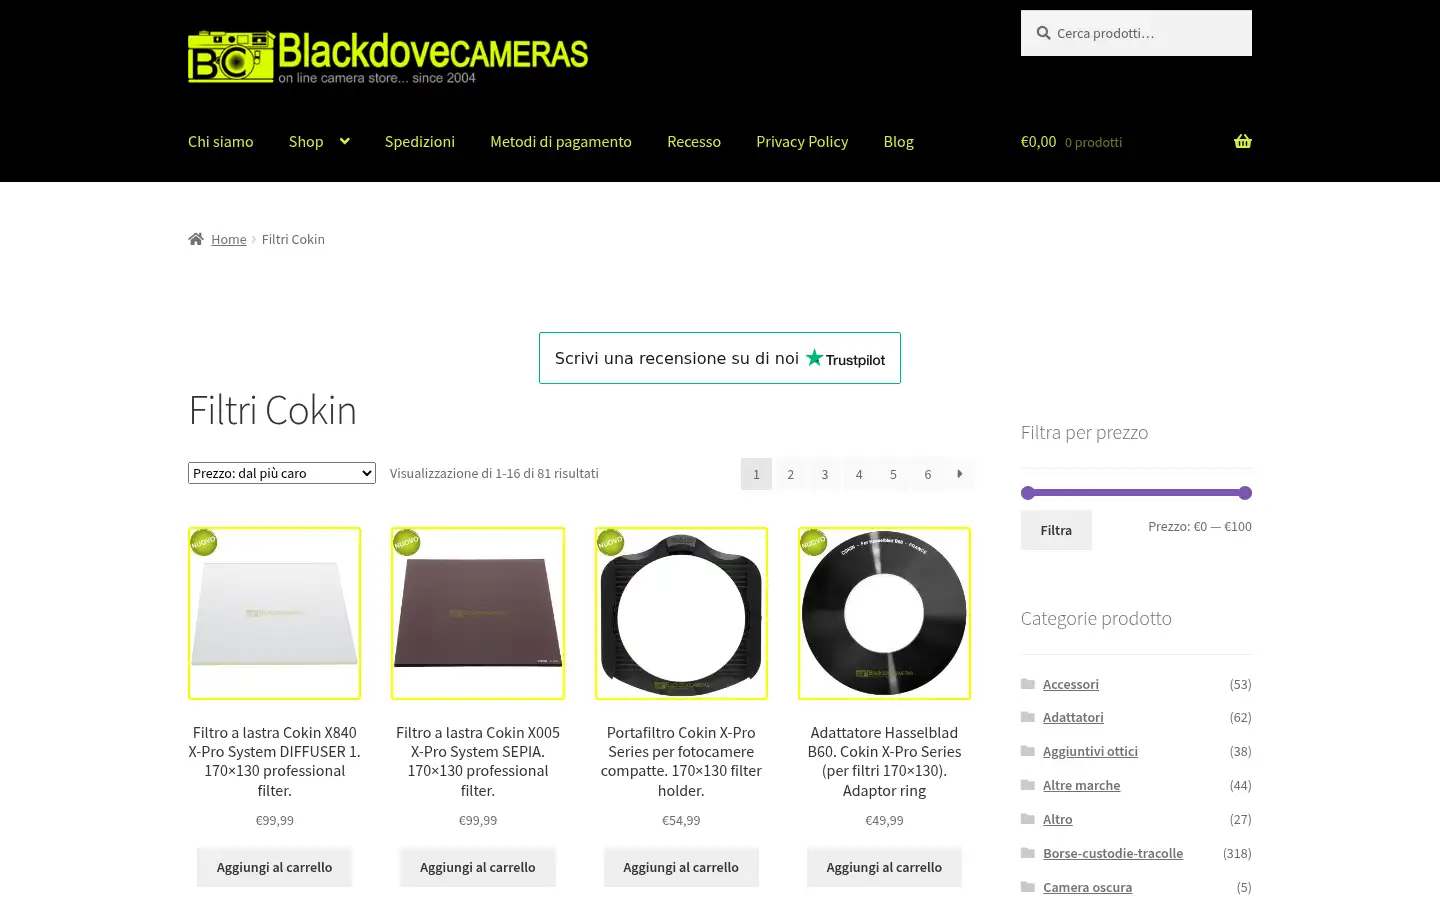This screenshot has height=900, width=1440.
Task: Open the Cokin X840 DIFFUSER product title
Action: pyautogui.click(x=275, y=761)
